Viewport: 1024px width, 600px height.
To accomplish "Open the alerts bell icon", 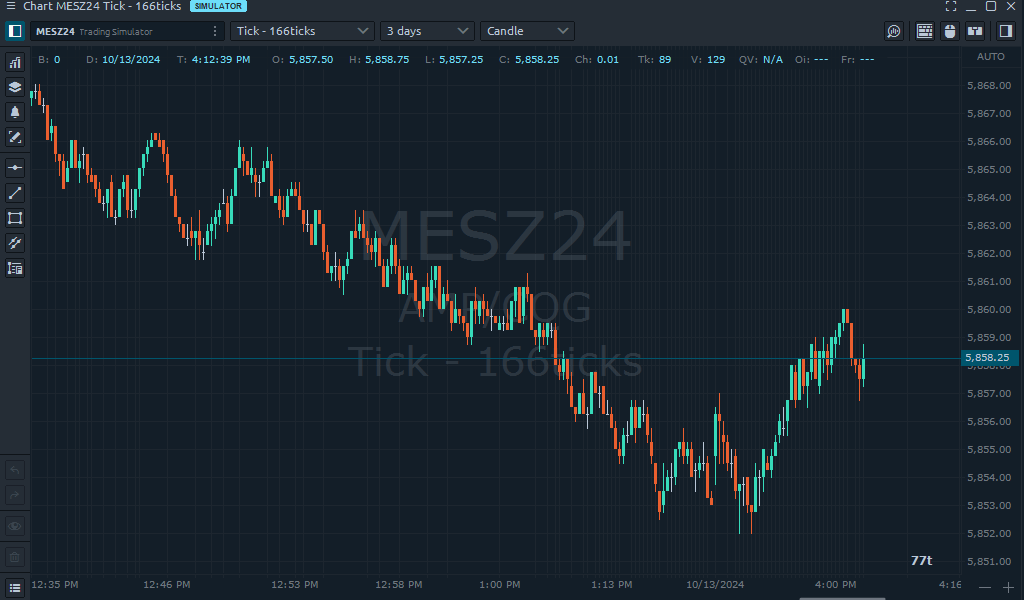I will pos(15,112).
